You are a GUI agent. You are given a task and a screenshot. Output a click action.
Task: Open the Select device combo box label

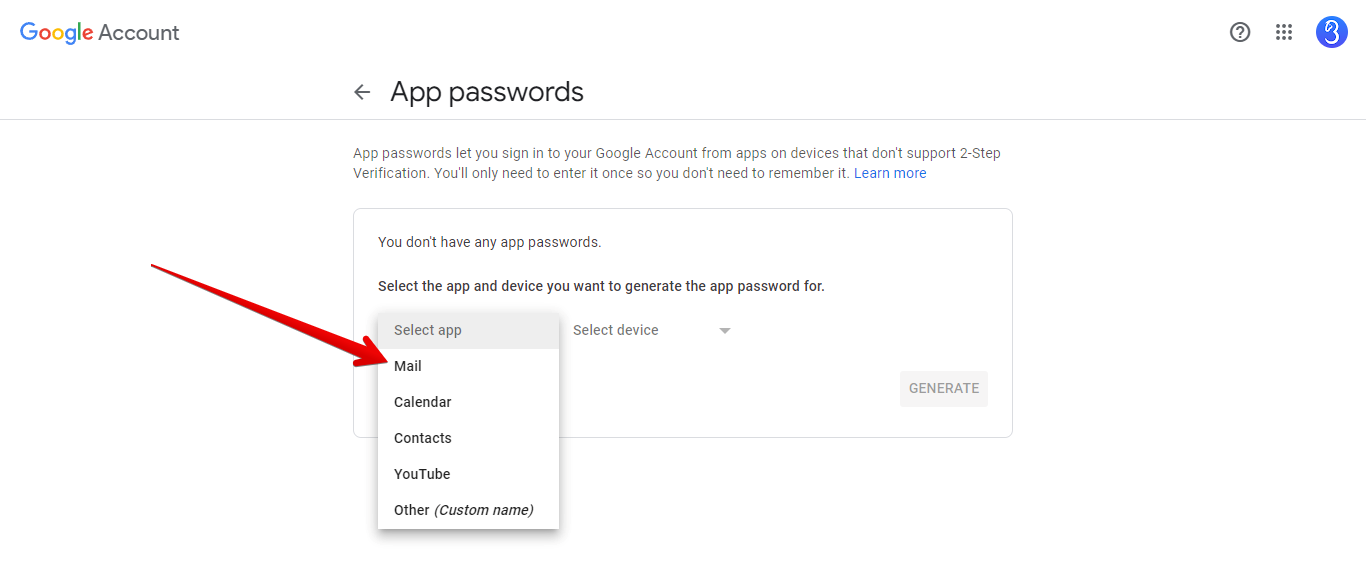[x=616, y=330]
